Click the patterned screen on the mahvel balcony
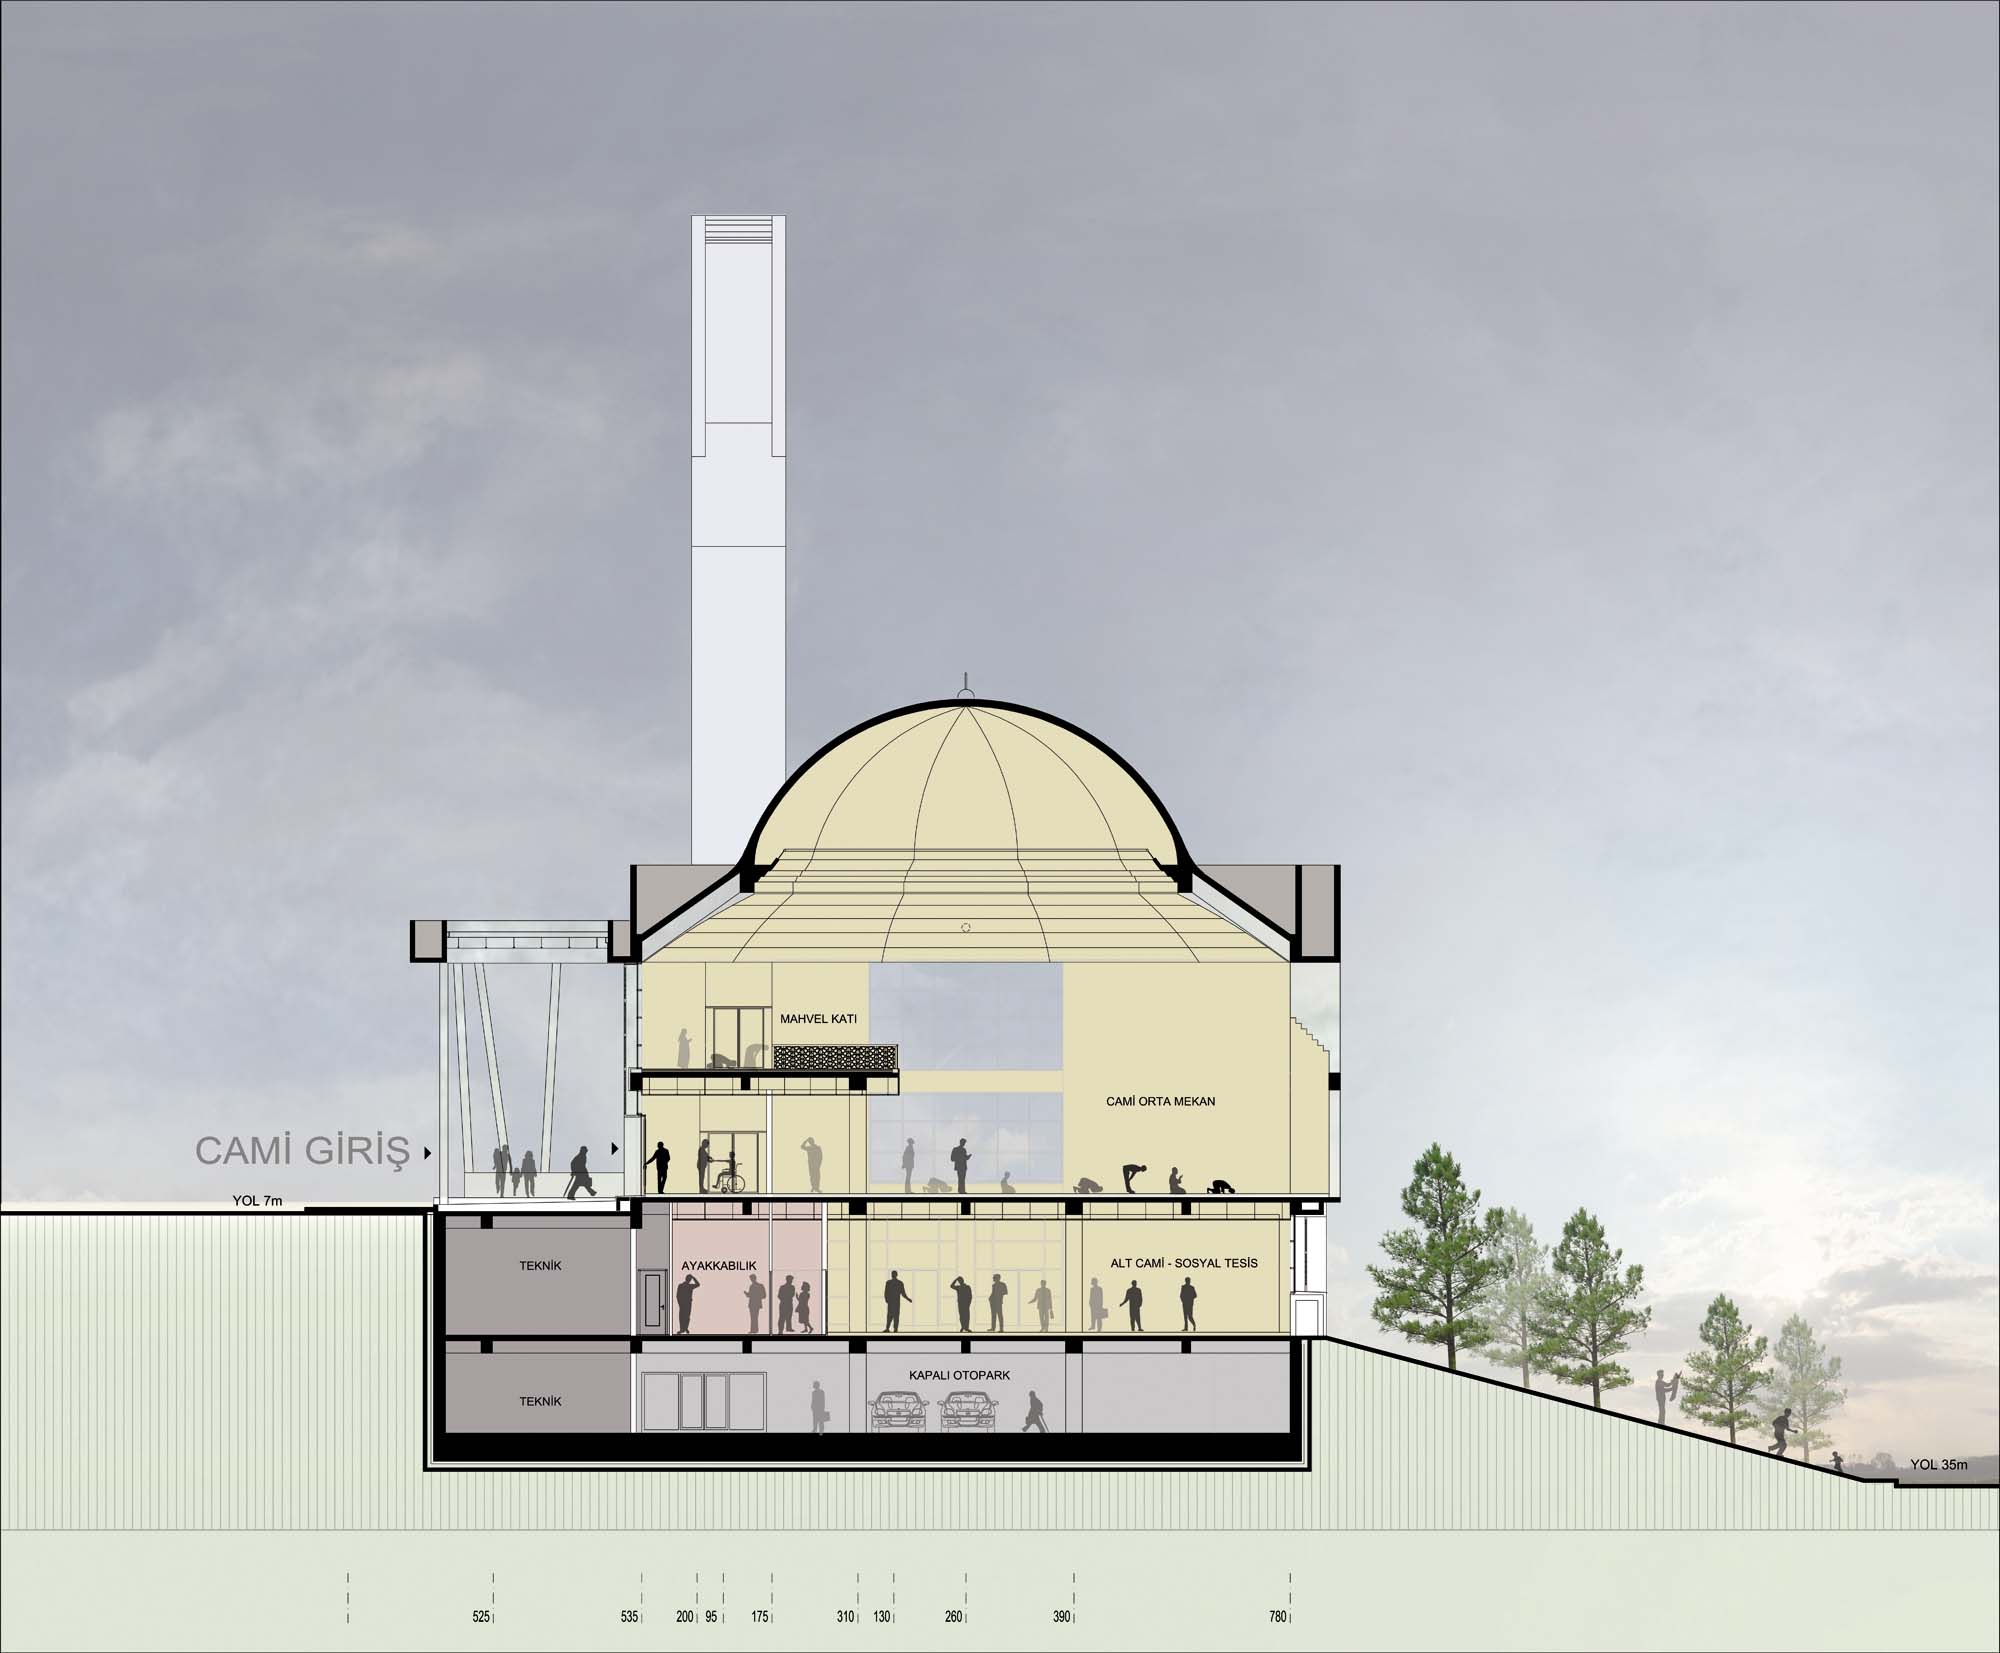The image size is (2000, 1653). pyautogui.click(x=834, y=1055)
